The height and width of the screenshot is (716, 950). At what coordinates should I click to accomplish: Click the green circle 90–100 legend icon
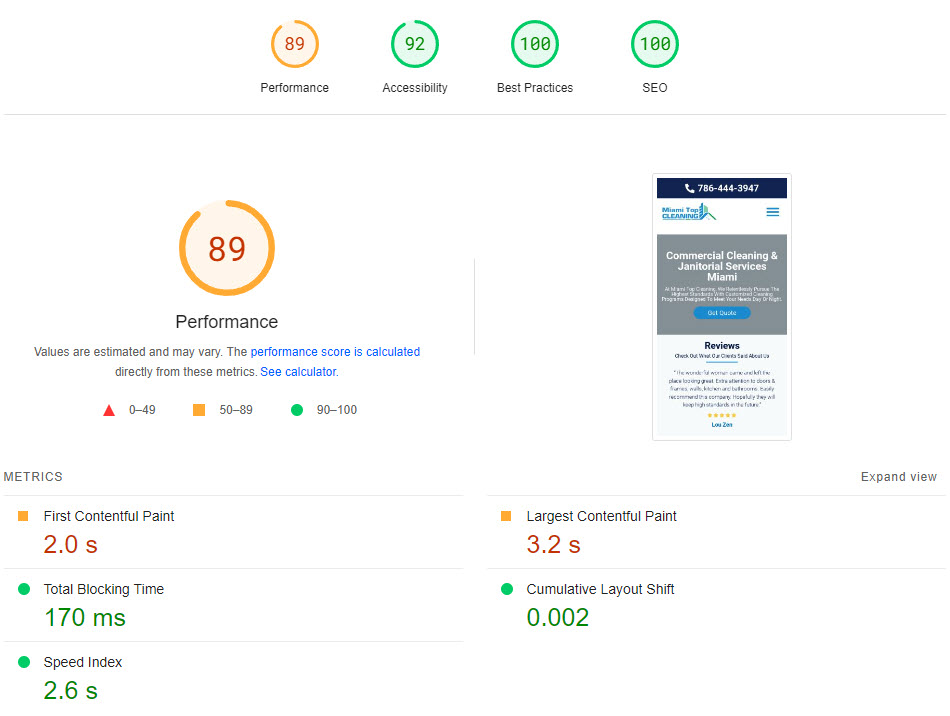[297, 410]
